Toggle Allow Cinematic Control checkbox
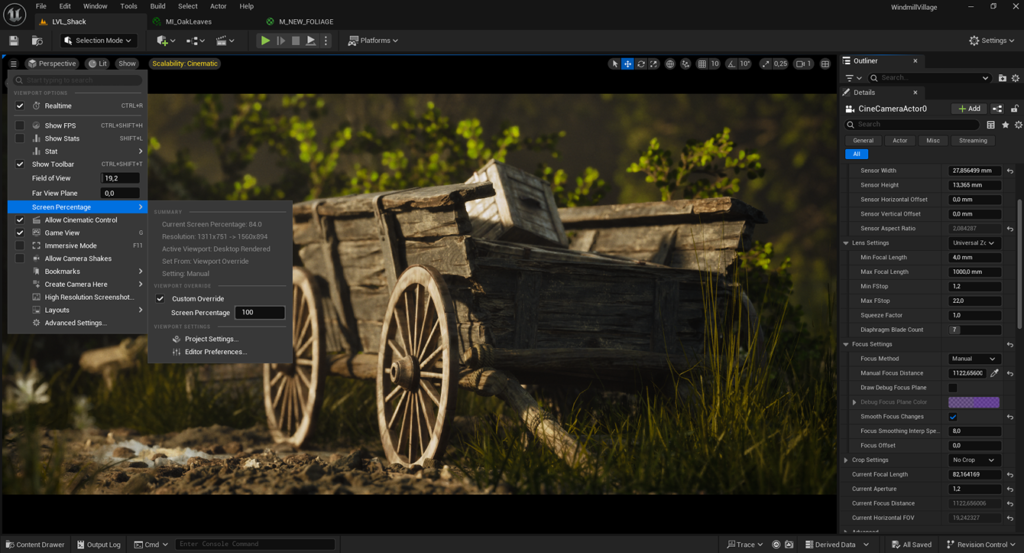The width and height of the screenshot is (1024, 553). [20, 220]
